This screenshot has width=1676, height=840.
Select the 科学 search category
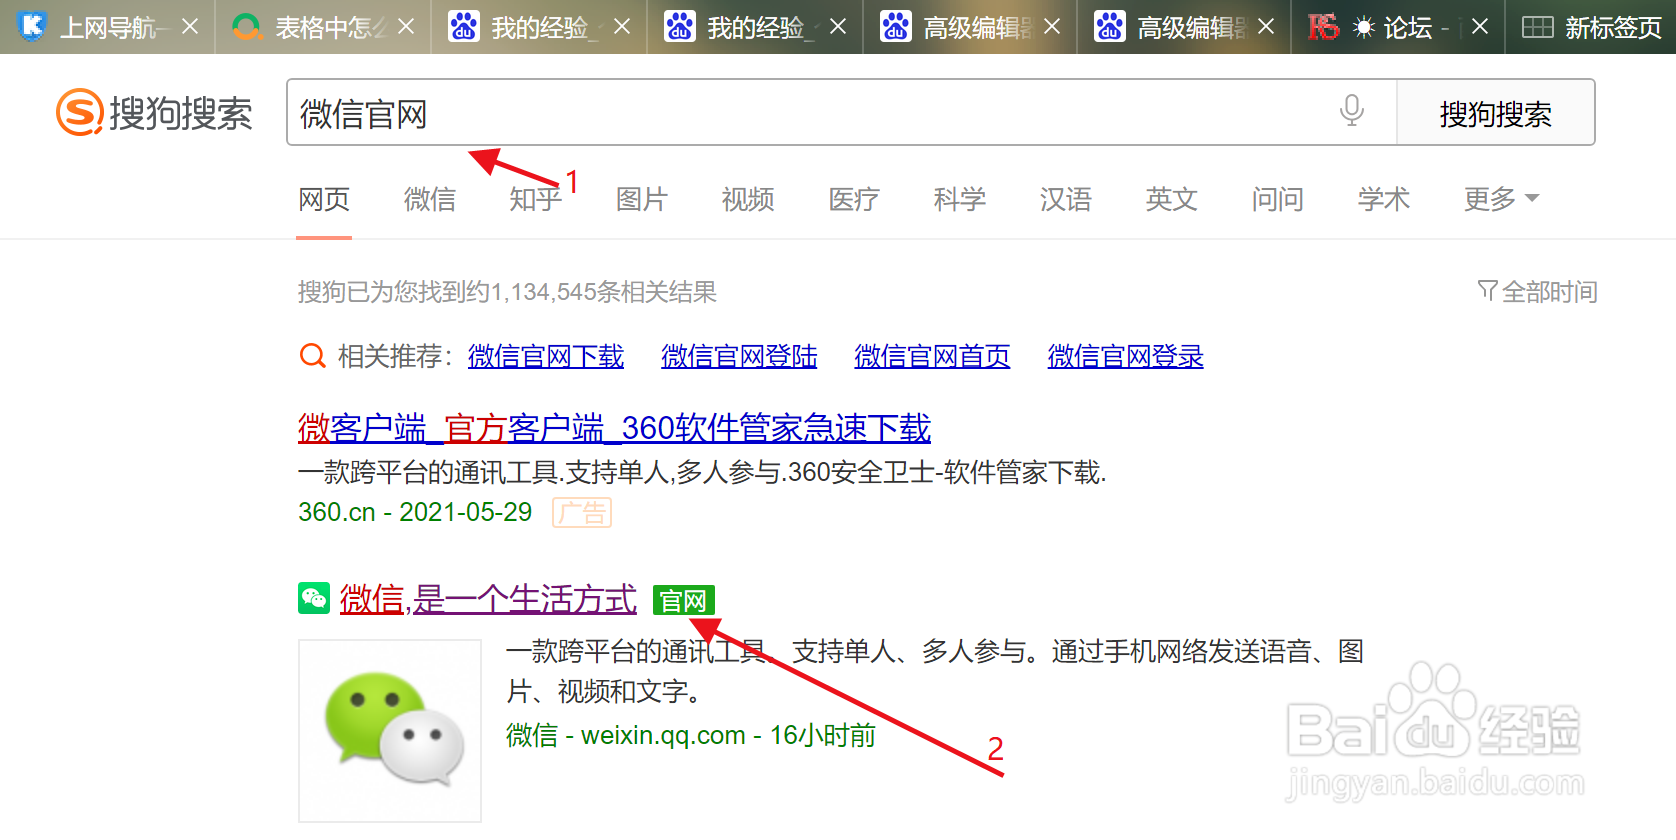coord(960,199)
